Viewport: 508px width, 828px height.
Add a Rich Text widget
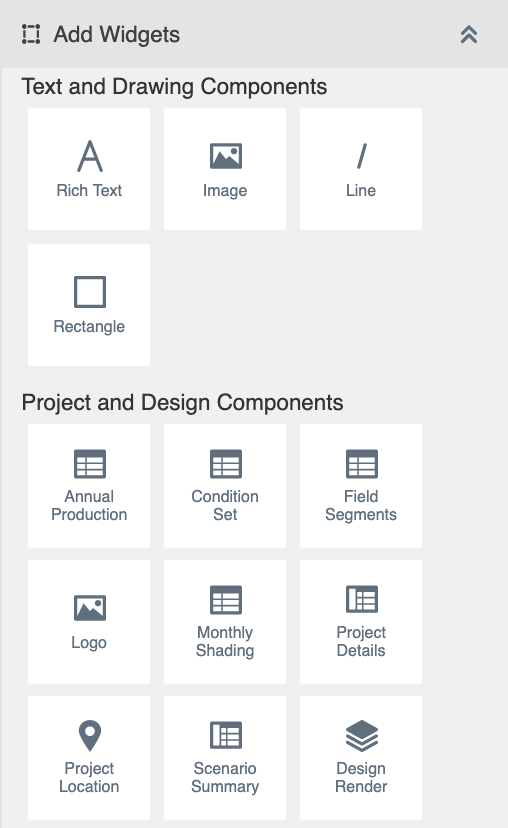(x=89, y=169)
